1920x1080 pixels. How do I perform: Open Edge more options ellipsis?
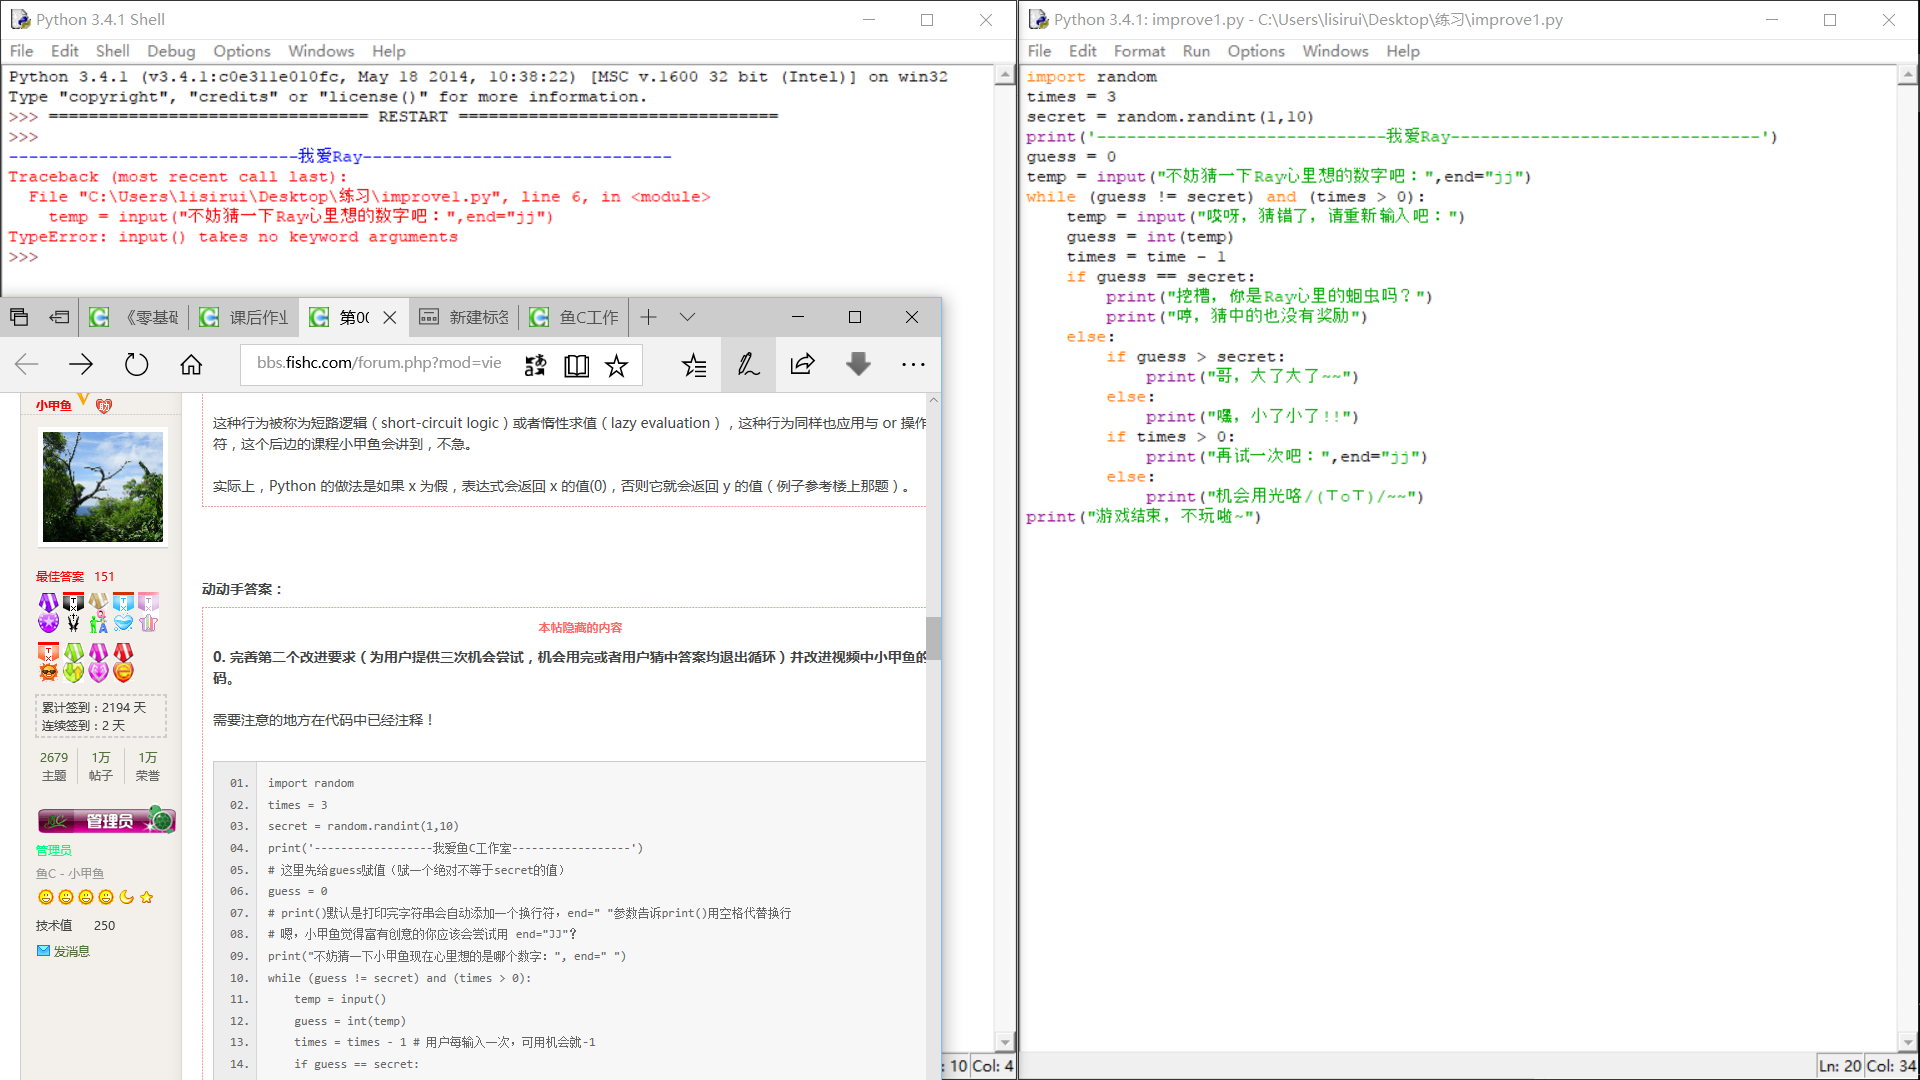click(913, 365)
